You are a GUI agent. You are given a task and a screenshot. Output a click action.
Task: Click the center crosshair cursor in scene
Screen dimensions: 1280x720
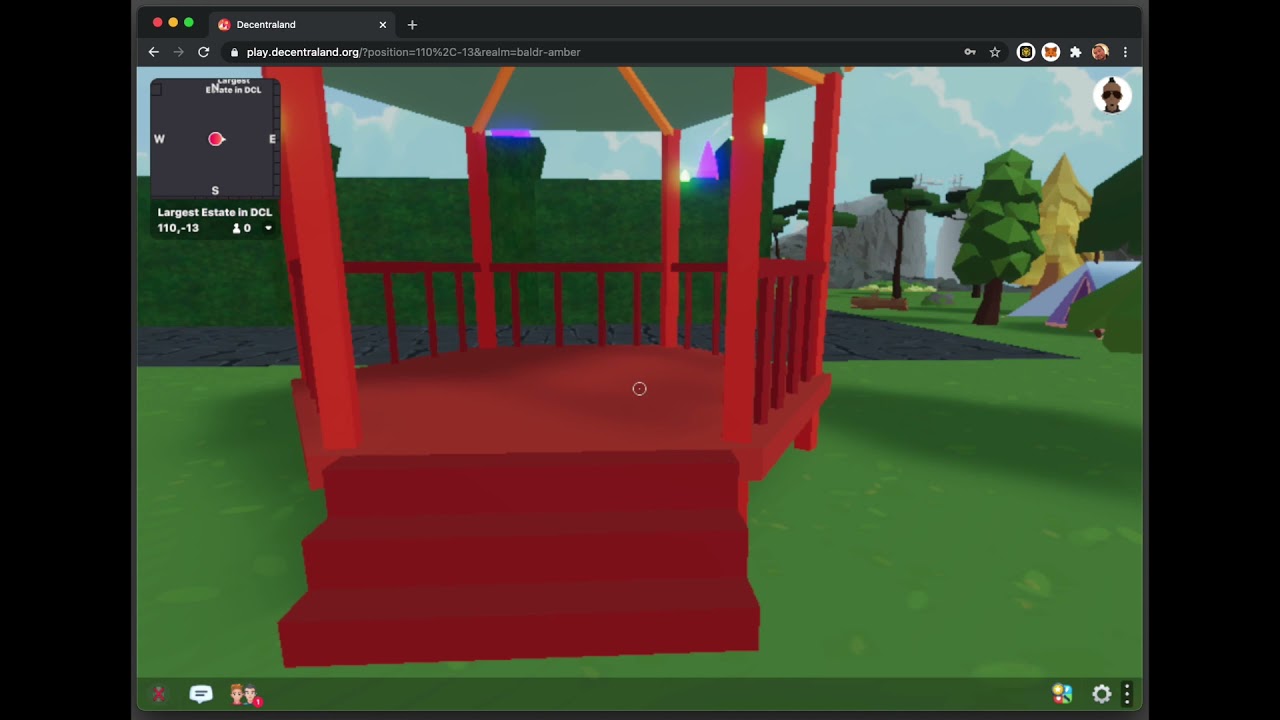[x=639, y=389]
